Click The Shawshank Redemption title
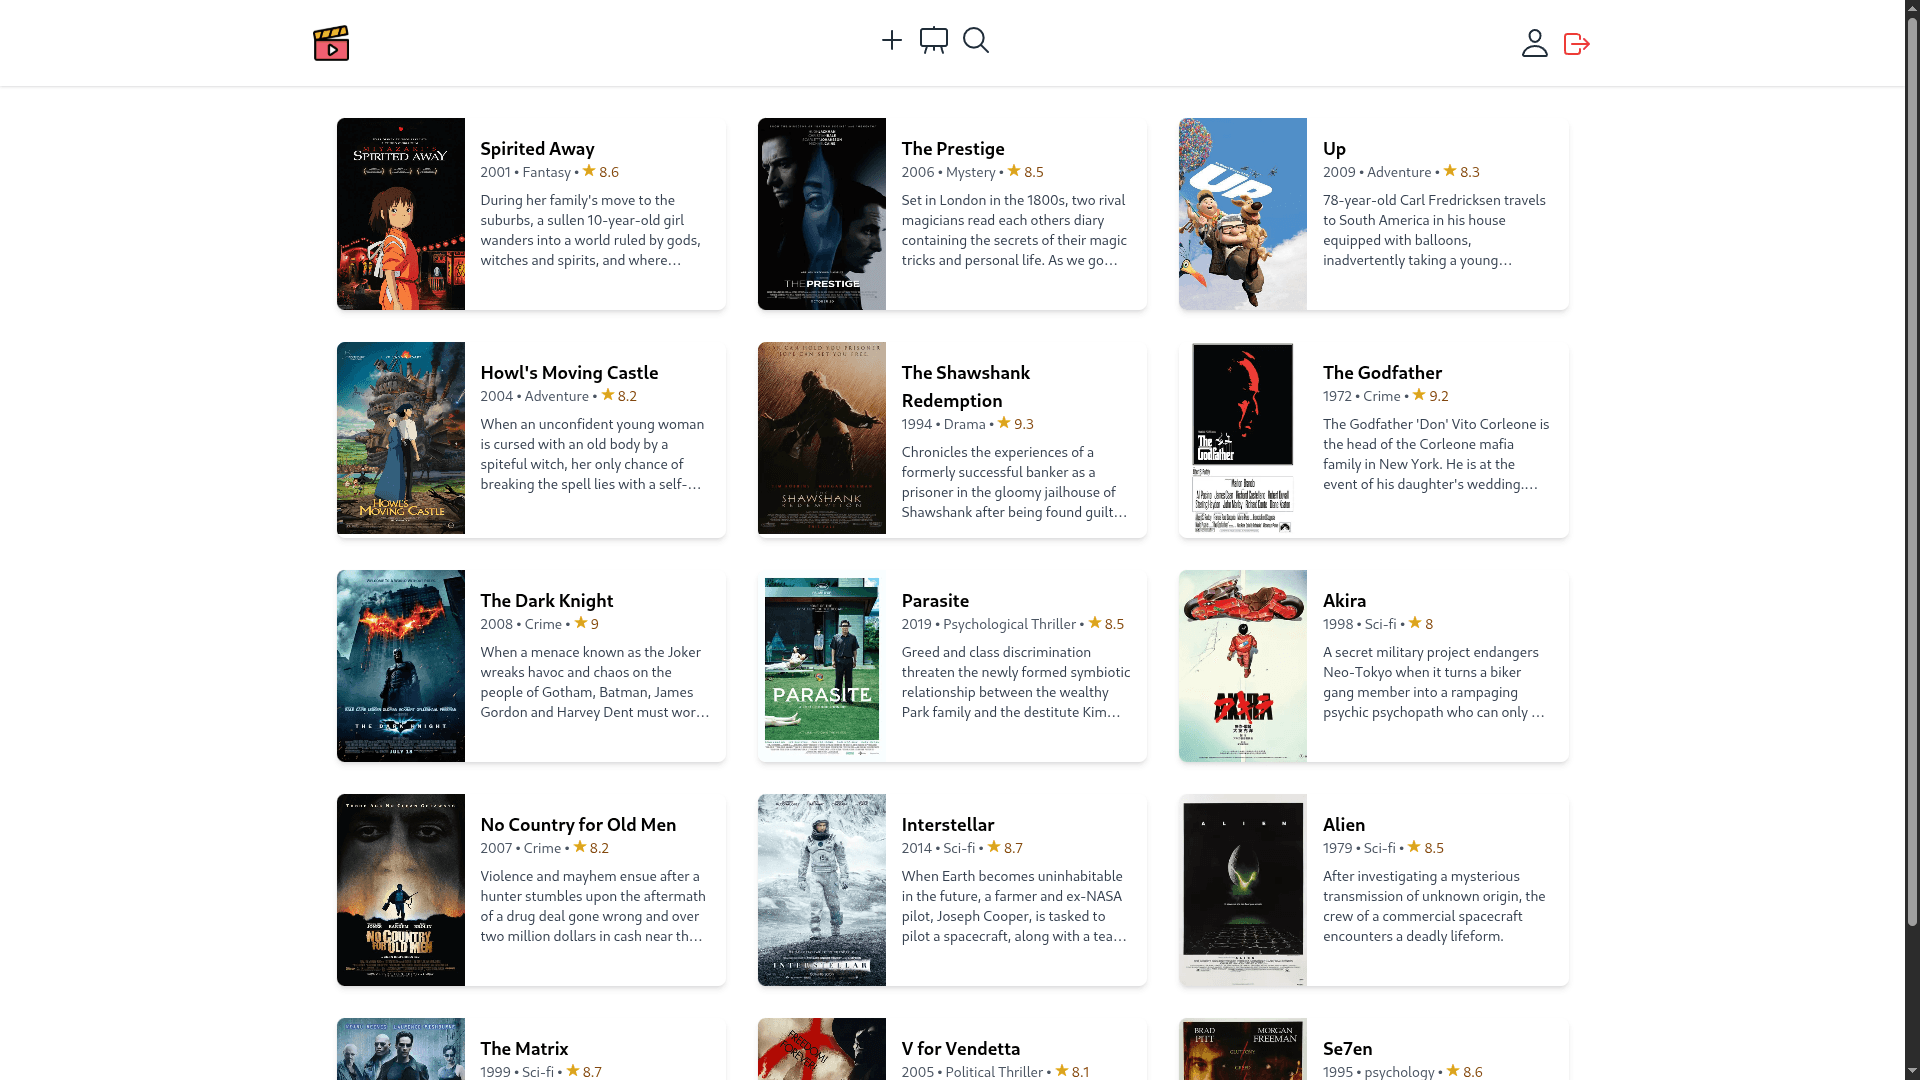The height and width of the screenshot is (1080, 1920). coord(966,387)
